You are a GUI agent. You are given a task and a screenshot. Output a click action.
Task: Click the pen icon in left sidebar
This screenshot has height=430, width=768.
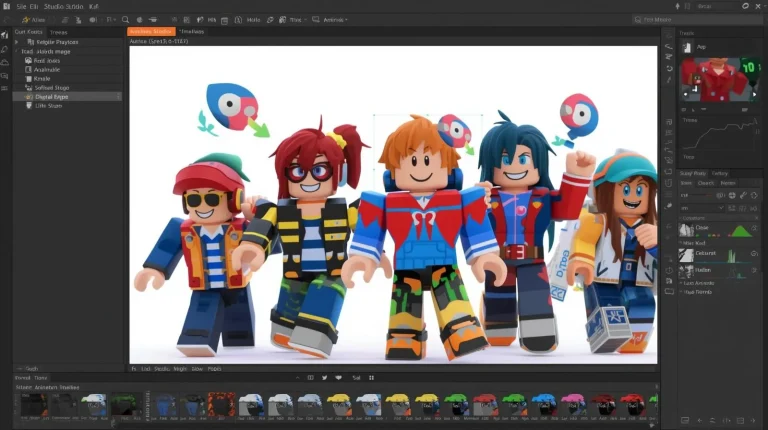[x=5, y=49]
